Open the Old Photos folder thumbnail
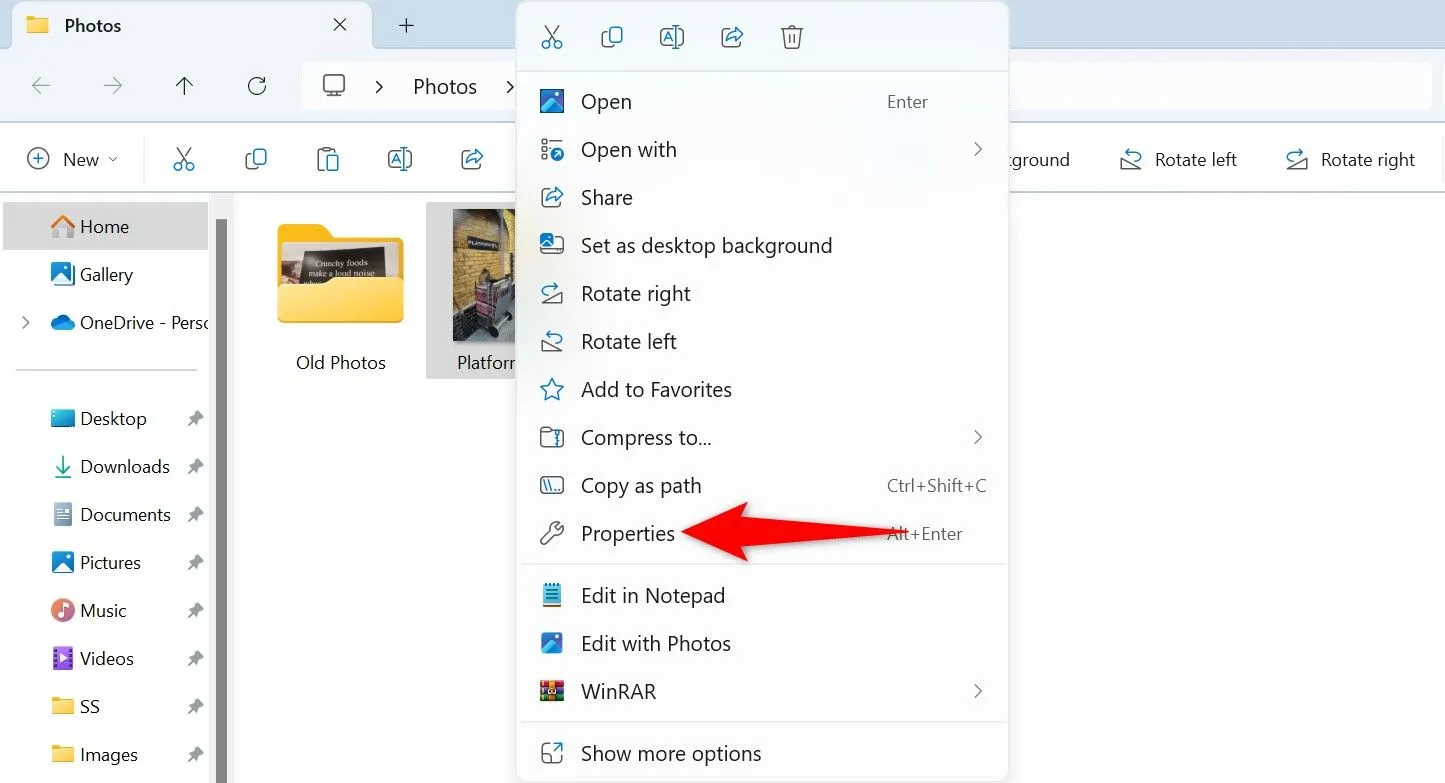This screenshot has width=1445, height=783. click(x=340, y=273)
